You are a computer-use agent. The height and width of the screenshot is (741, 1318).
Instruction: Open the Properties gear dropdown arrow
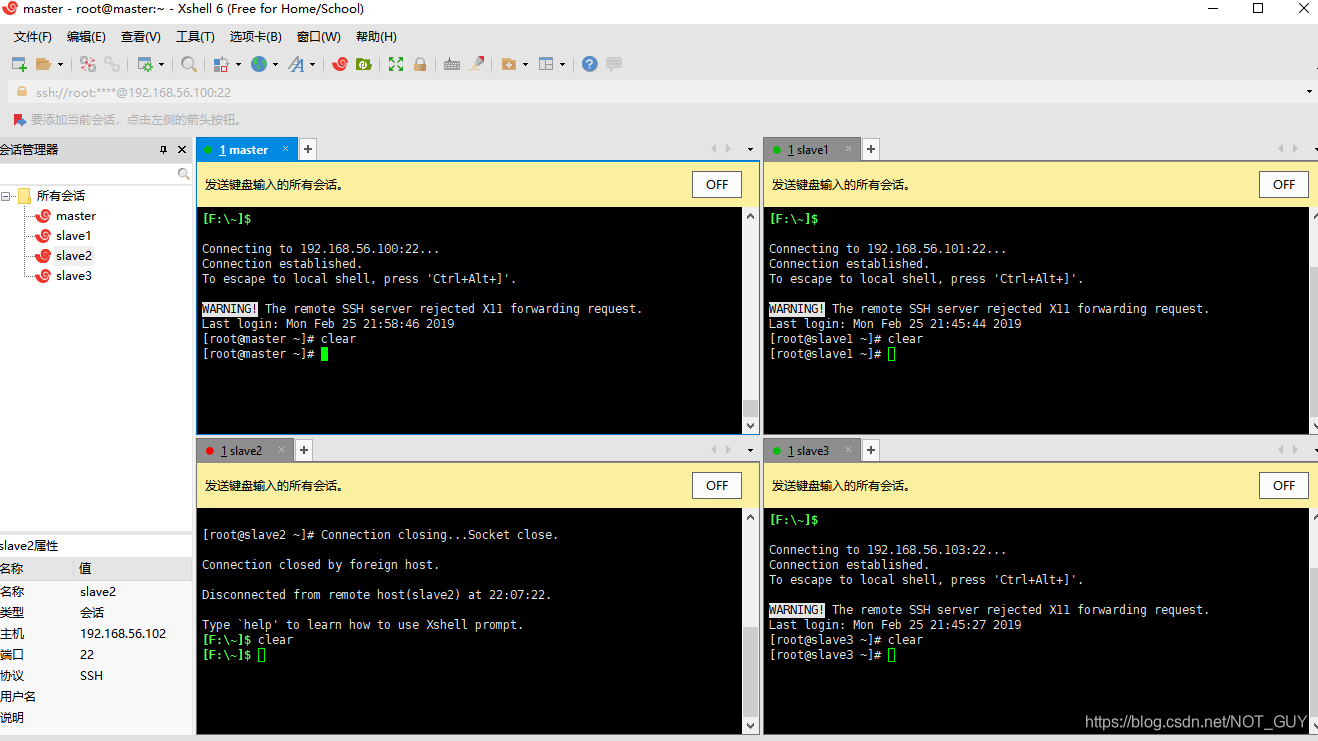(162, 65)
